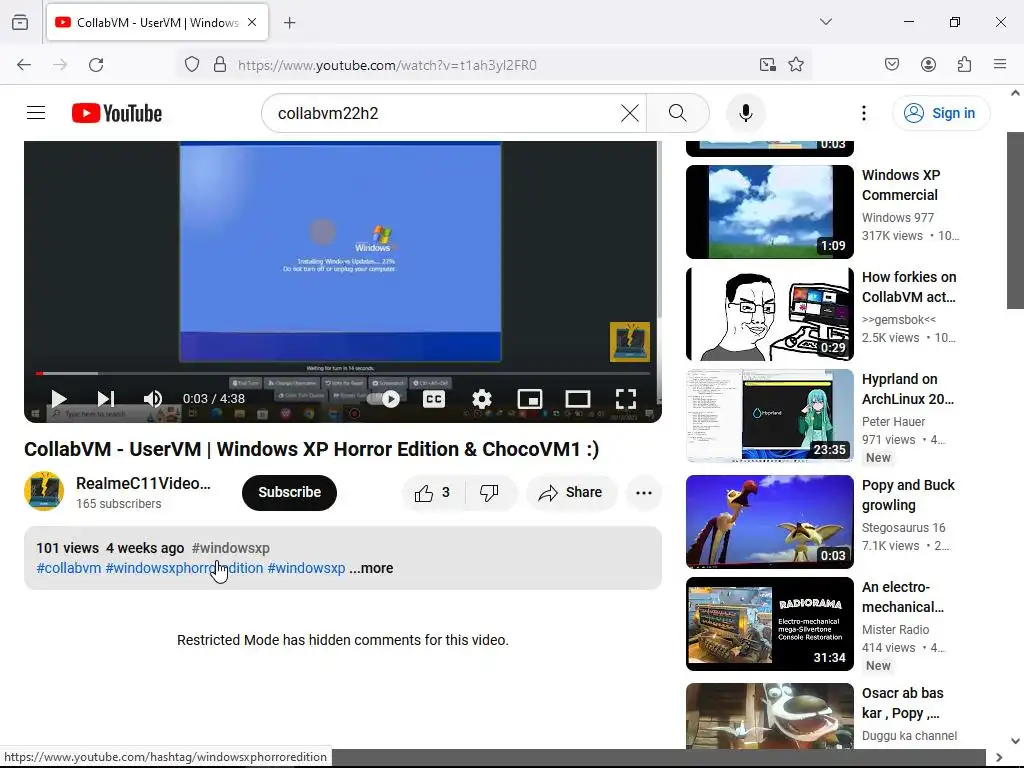Toggle closed captions
Image resolution: width=1024 pixels, height=768 pixels.
(434, 398)
